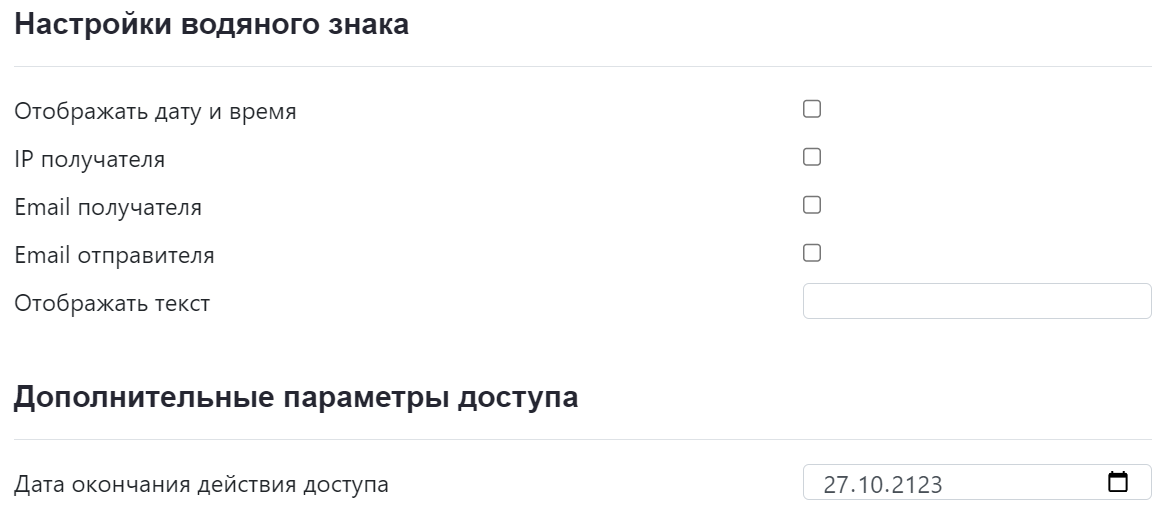Select the day '27' in the date field

click(x=837, y=486)
